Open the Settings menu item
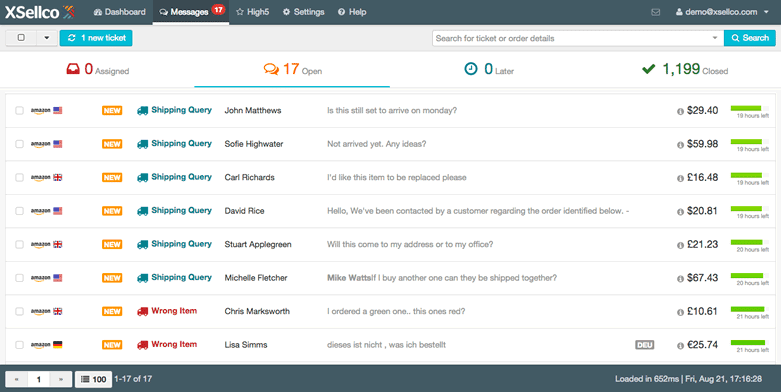 point(303,12)
